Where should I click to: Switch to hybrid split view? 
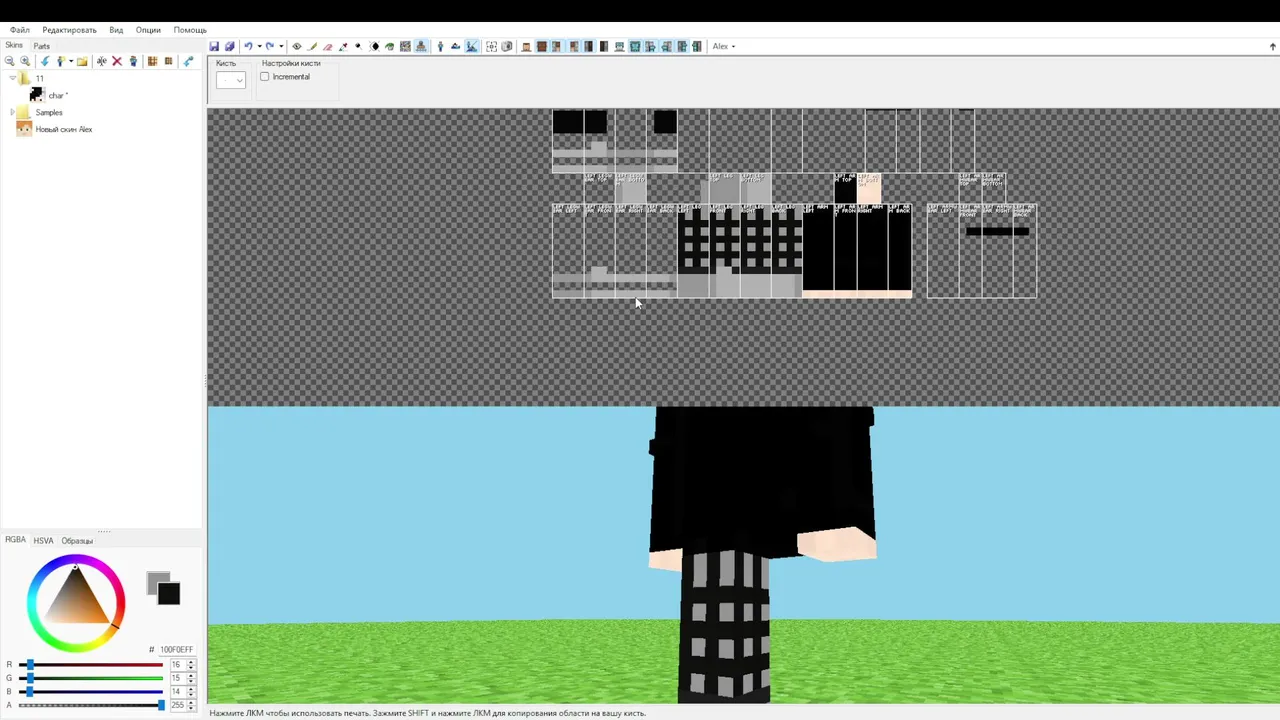pos(471,46)
